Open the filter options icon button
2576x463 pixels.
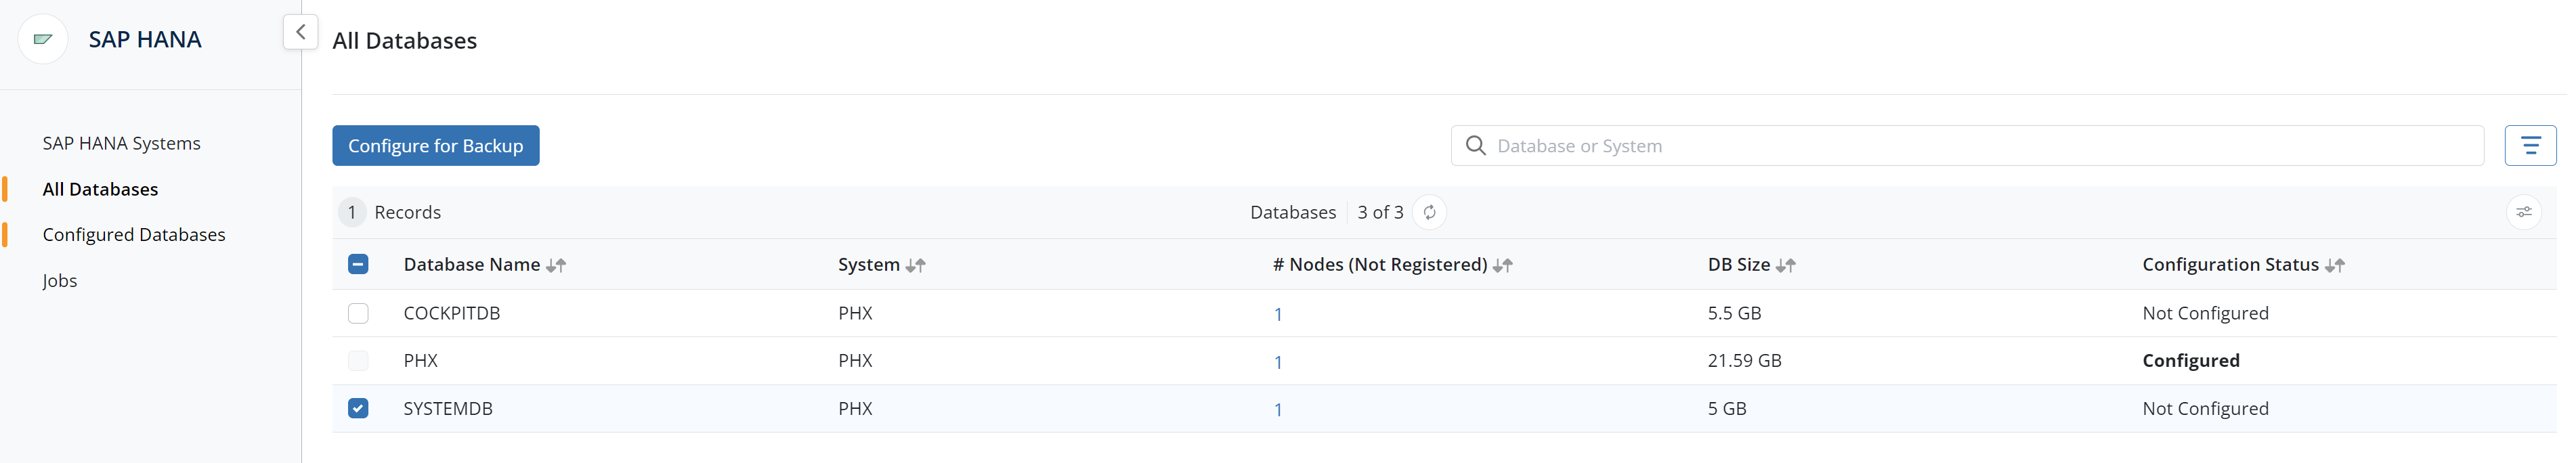2529,146
